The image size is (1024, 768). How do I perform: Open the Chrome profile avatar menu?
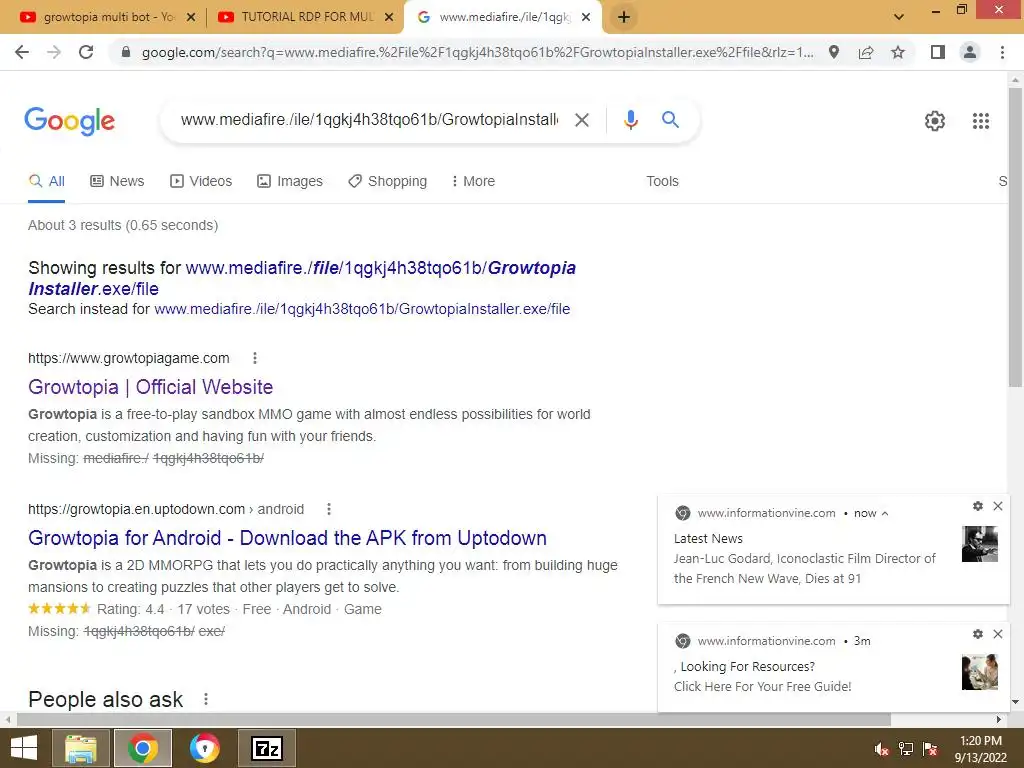pos(970,52)
